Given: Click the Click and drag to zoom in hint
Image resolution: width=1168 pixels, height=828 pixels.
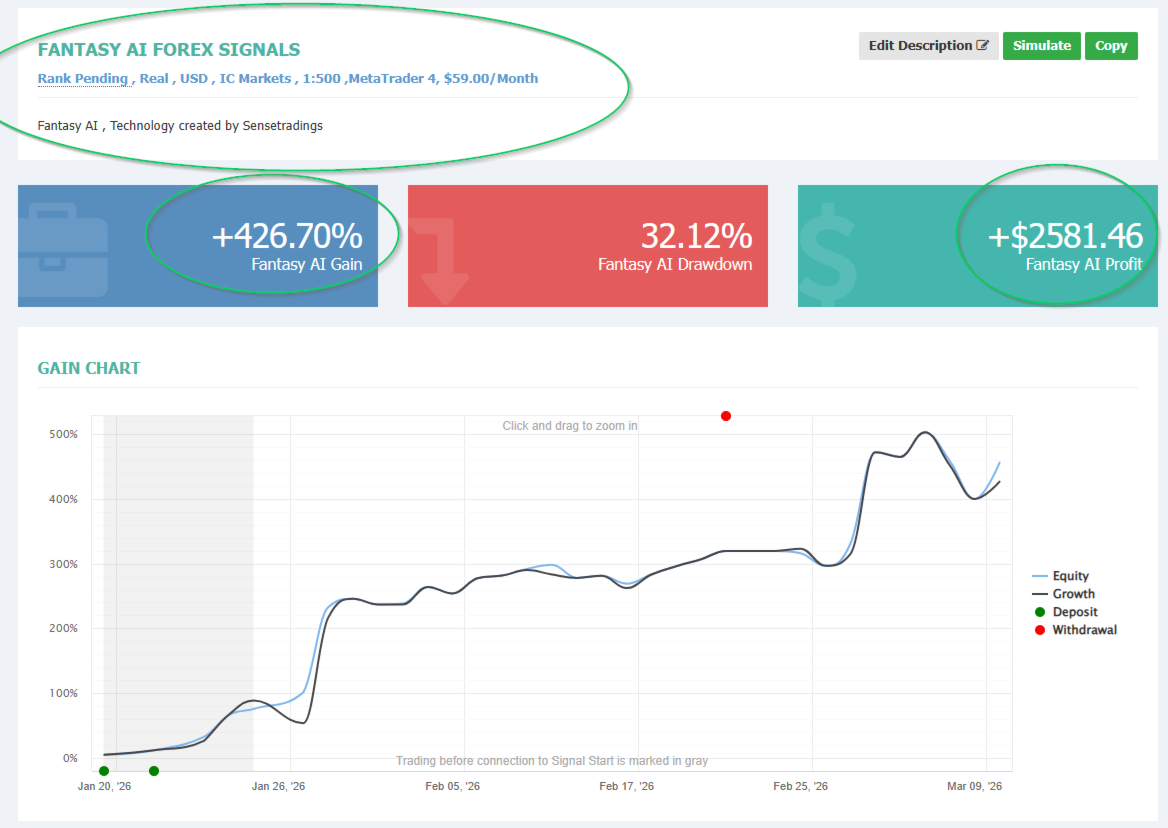Looking at the screenshot, I should point(570,426).
